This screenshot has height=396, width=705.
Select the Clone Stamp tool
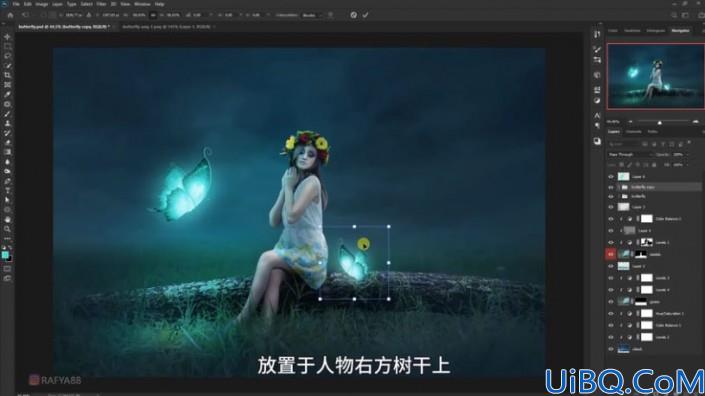(x=7, y=123)
